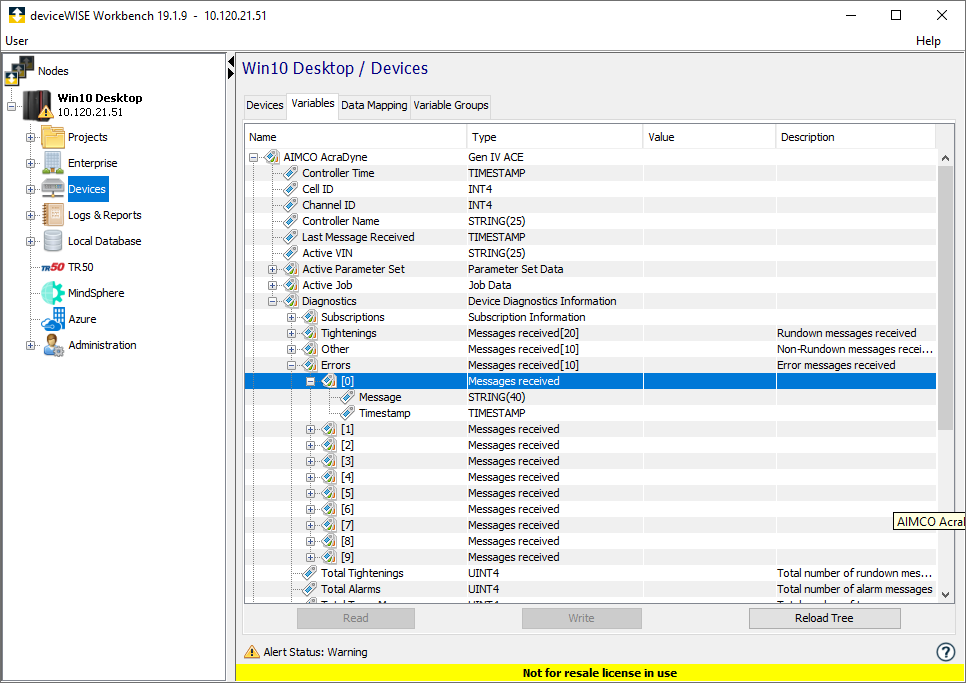Click the Reload Tree button
The image size is (966, 683).
(x=824, y=618)
